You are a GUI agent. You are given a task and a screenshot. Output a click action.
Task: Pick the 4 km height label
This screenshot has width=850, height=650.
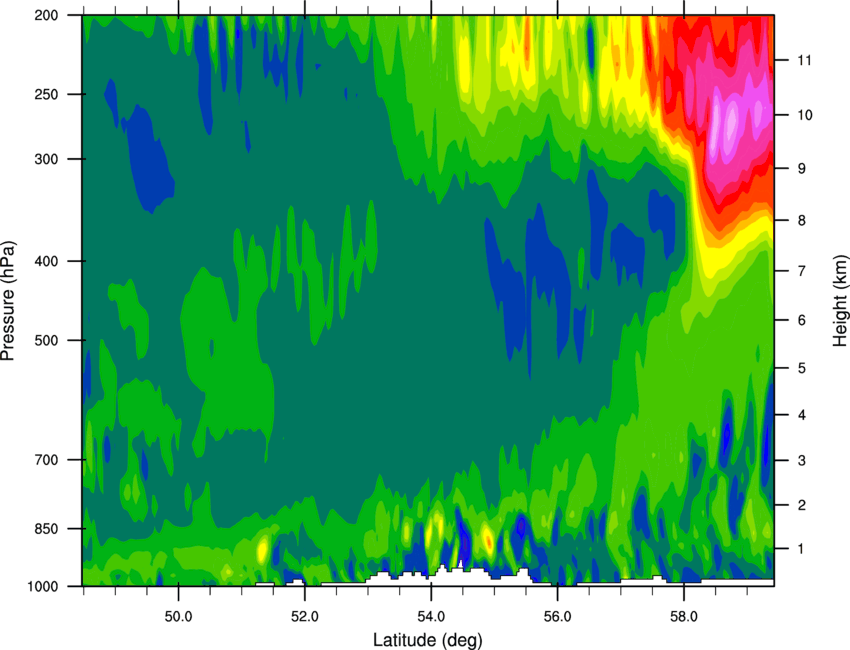(x=802, y=415)
